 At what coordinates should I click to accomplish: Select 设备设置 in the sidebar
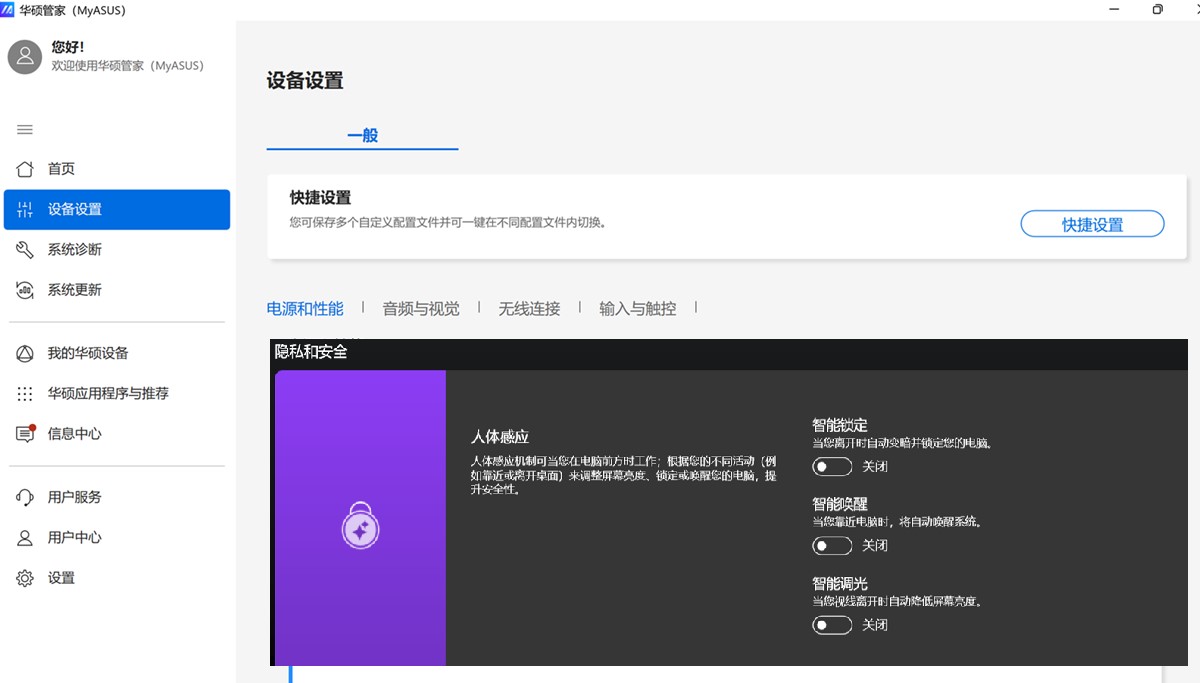click(117, 209)
